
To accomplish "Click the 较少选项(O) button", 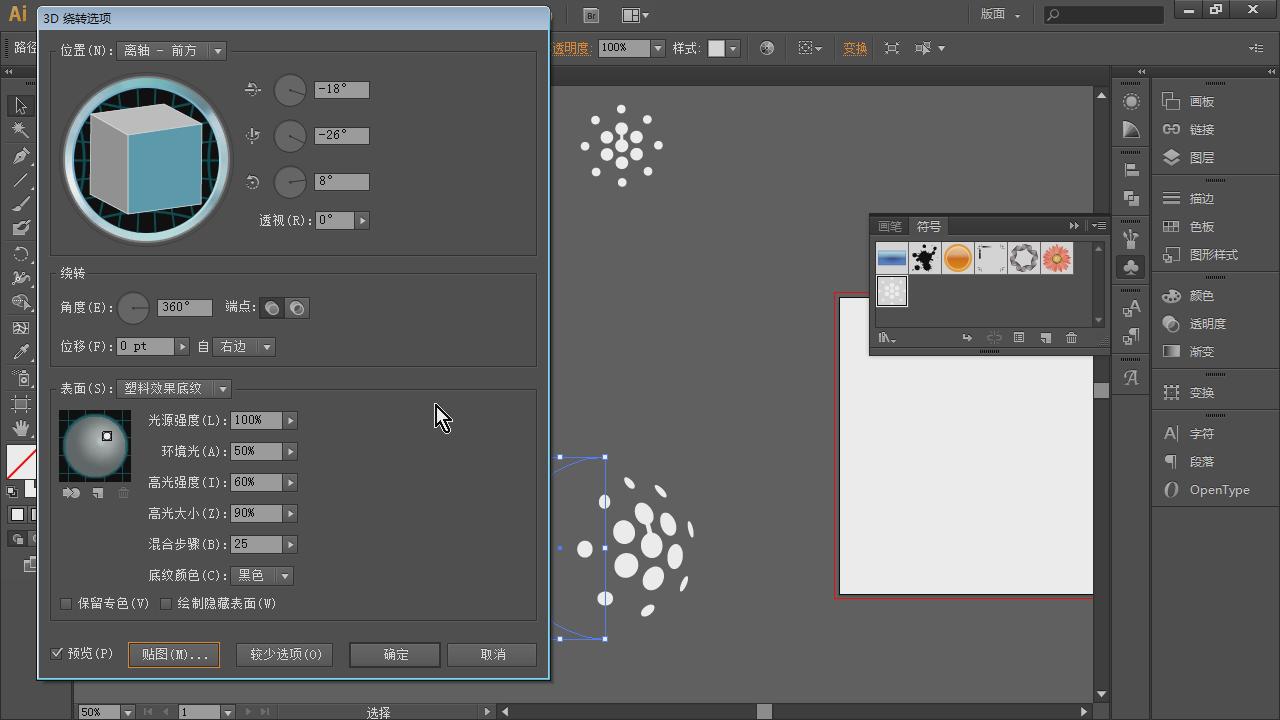I will pyautogui.click(x=285, y=654).
